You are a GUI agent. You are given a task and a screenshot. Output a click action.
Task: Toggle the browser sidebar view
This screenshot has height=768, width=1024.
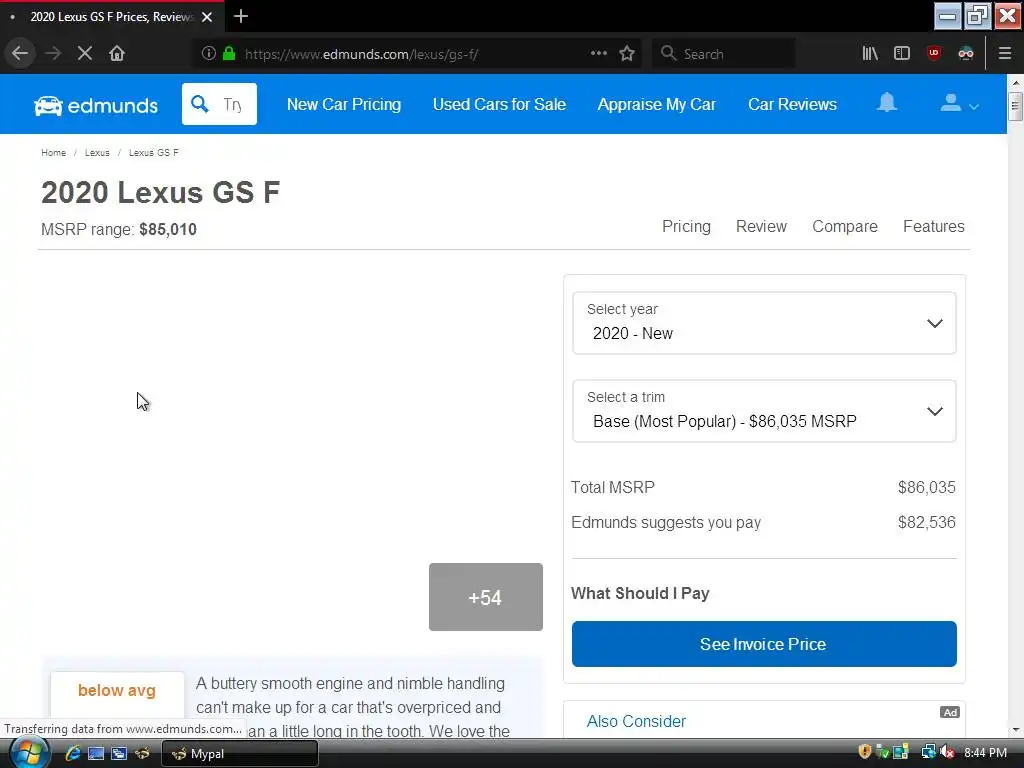click(x=902, y=54)
